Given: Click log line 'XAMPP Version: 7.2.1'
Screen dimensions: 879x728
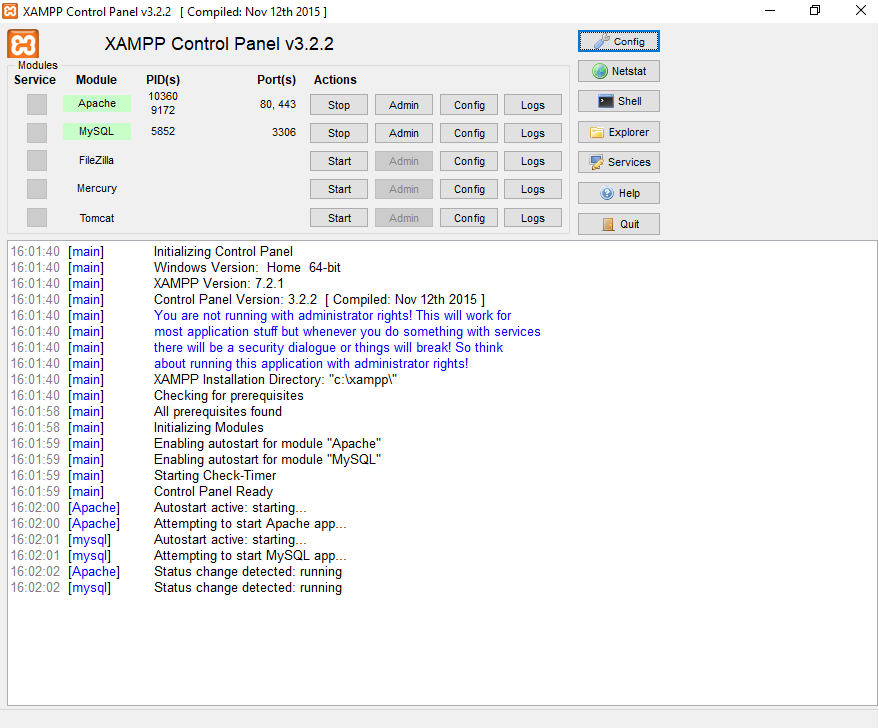Looking at the screenshot, I should [x=219, y=284].
